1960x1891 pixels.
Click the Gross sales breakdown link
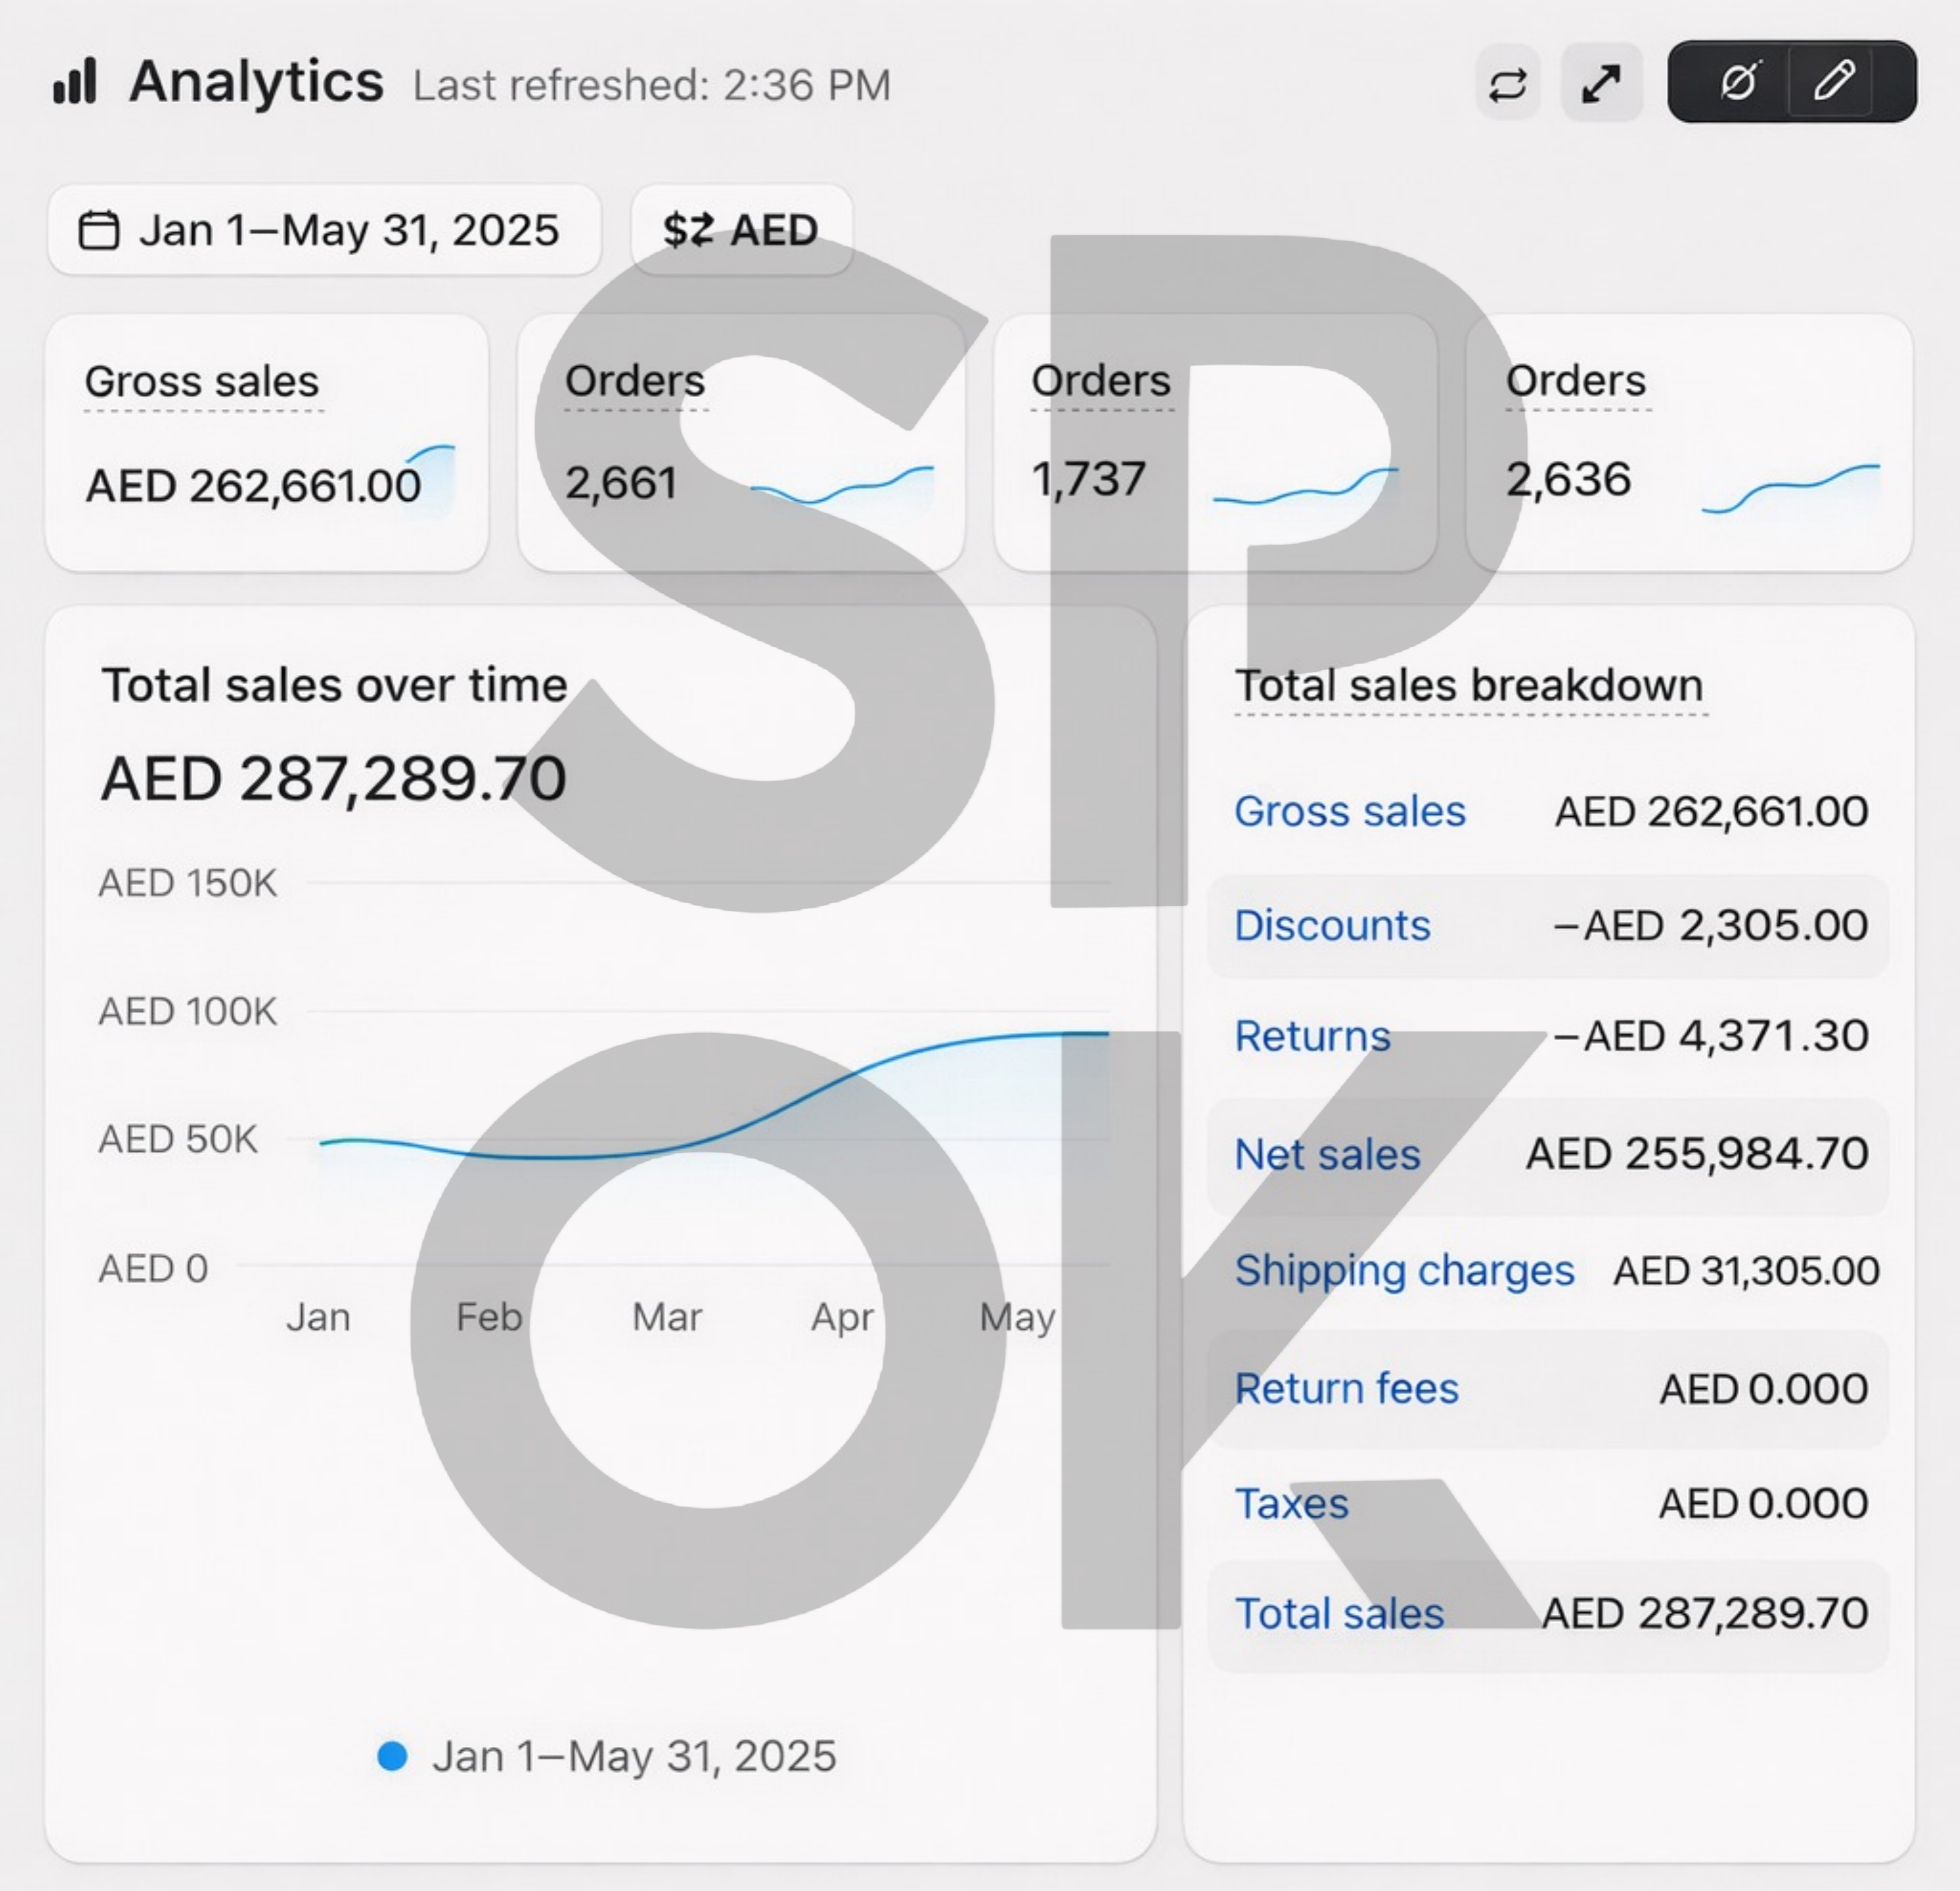pyautogui.click(x=1349, y=811)
